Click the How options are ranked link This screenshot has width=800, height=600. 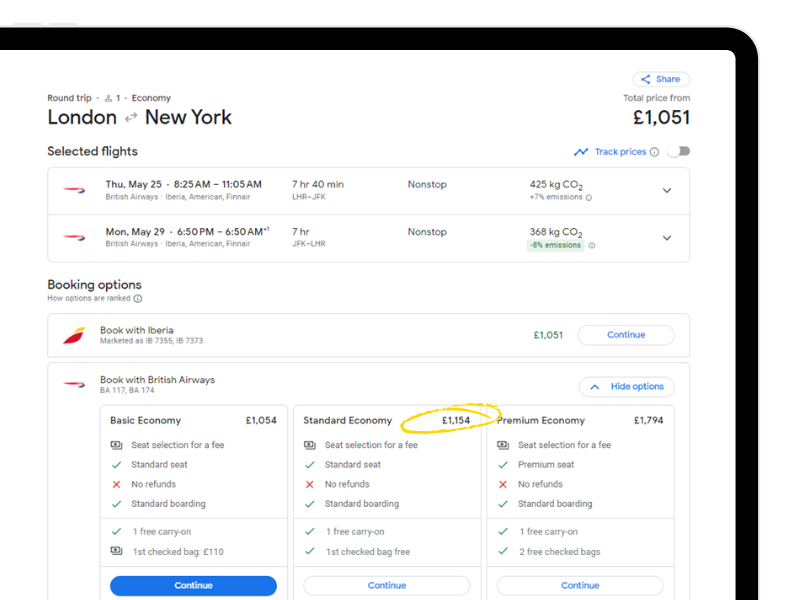pyautogui.click(x=89, y=299)
